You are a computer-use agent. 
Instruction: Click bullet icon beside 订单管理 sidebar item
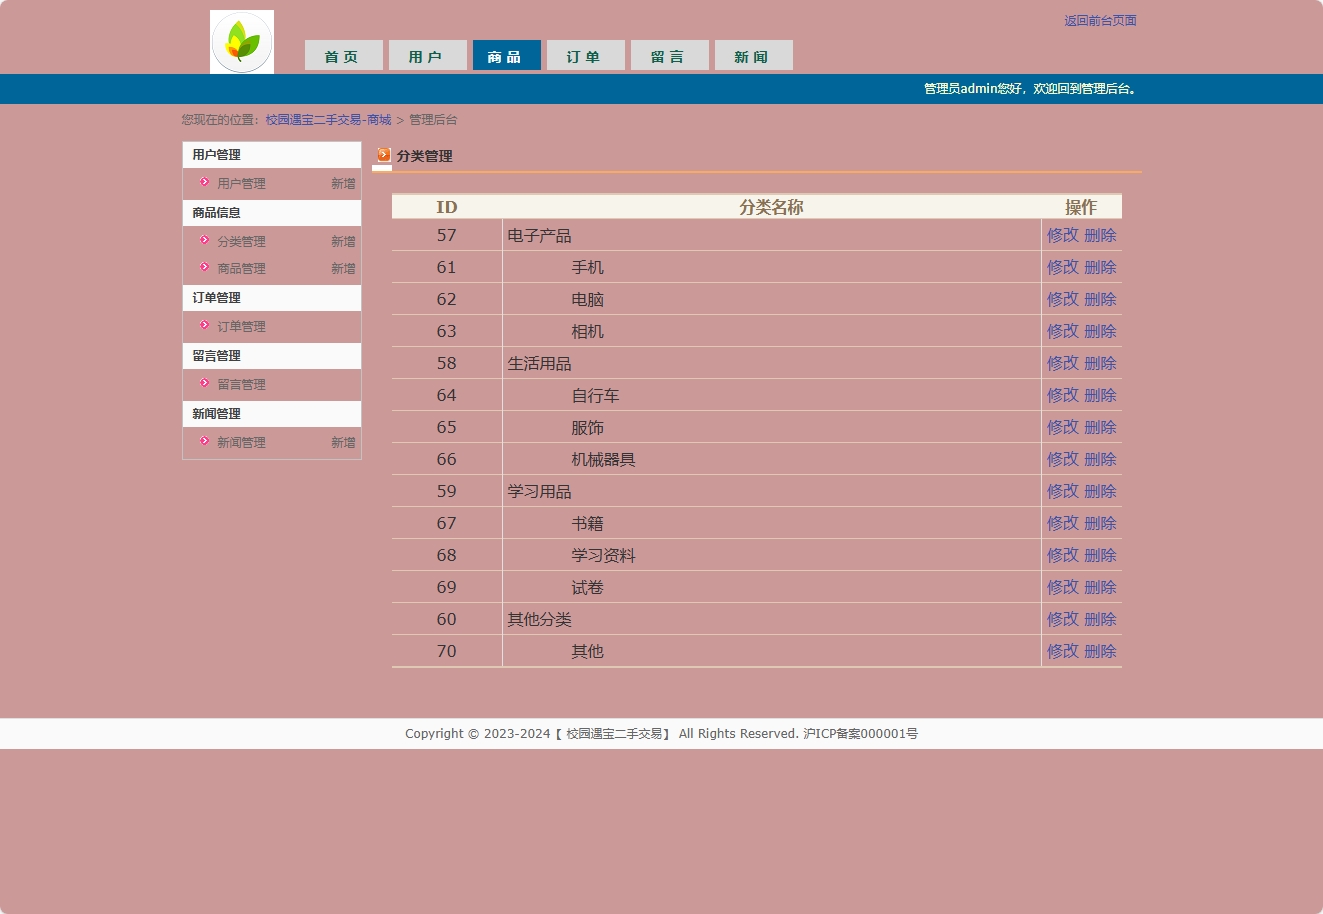pyautogui.click(x=204, y=325)
